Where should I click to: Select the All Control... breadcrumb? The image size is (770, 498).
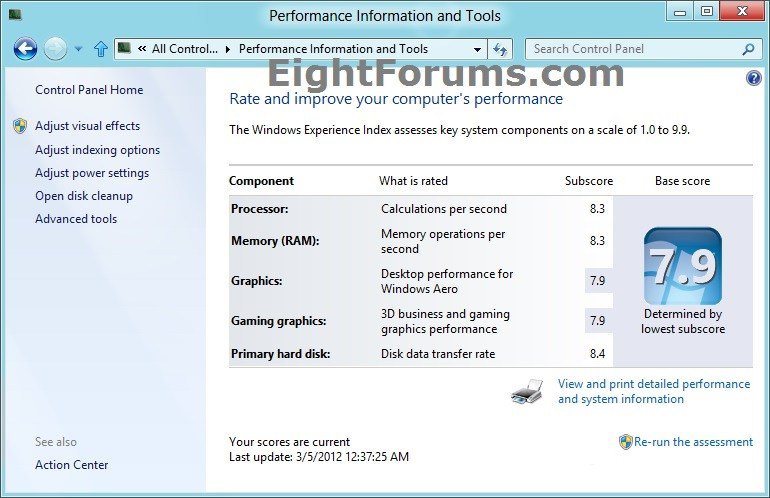185,49
